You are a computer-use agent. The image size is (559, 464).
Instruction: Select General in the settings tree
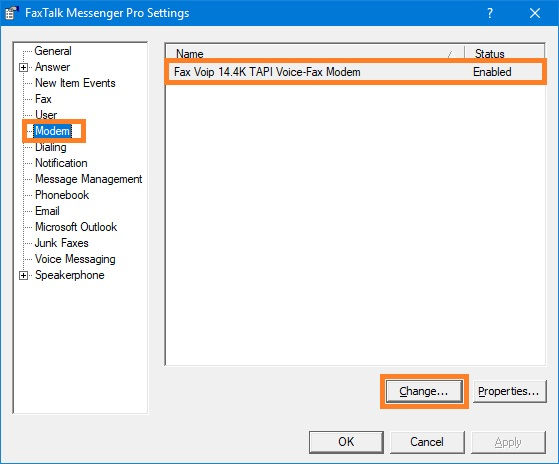(x=53, y=51)
